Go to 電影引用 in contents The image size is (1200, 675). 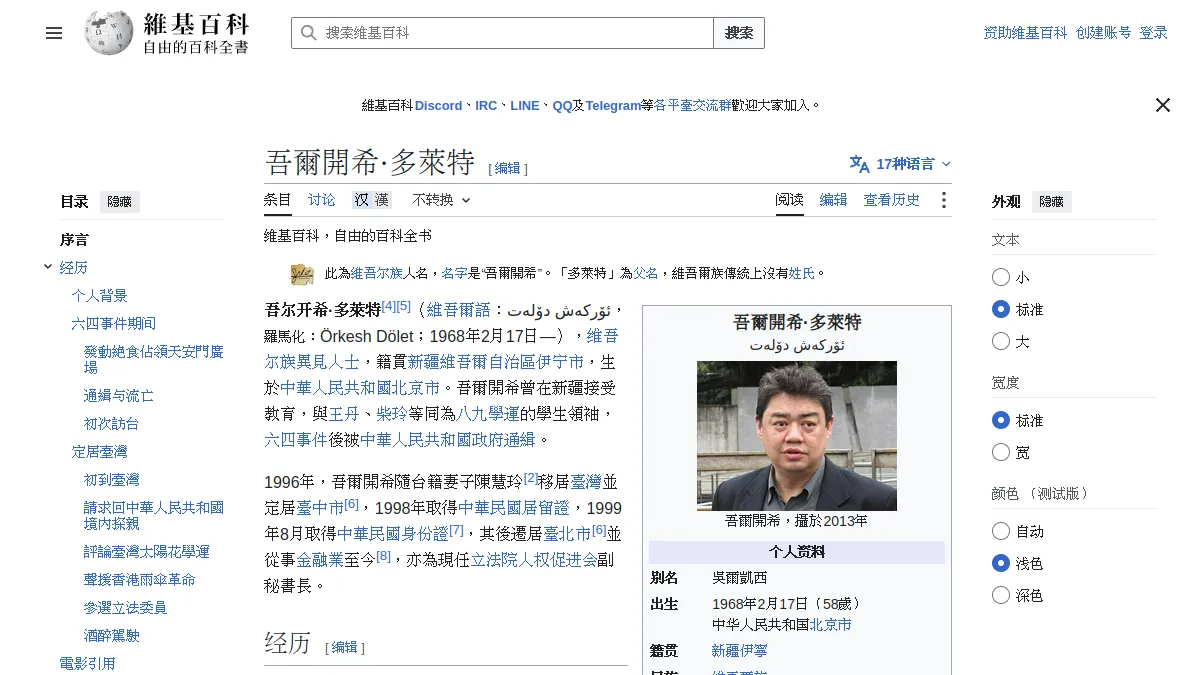click(x=88, y=664)
